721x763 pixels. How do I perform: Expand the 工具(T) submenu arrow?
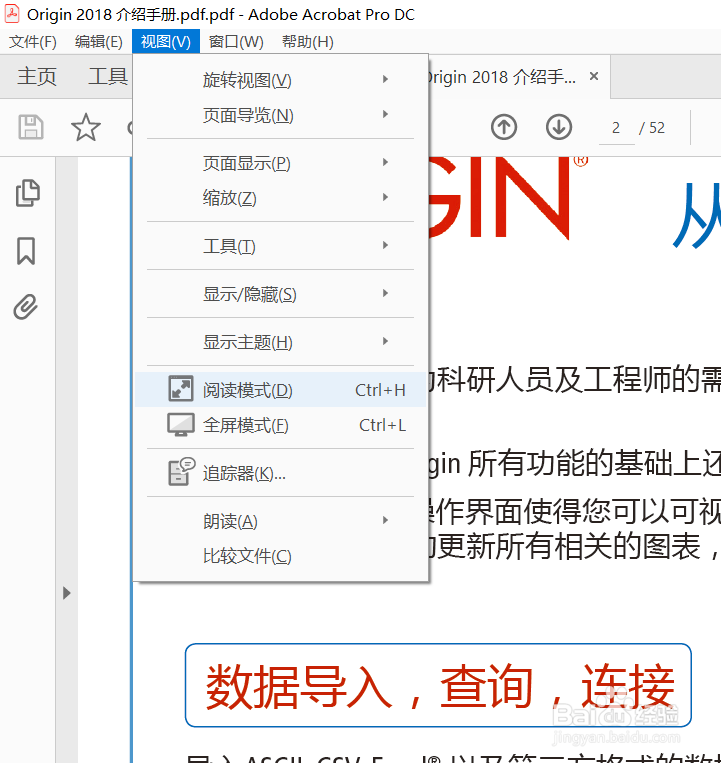(385, 245)
